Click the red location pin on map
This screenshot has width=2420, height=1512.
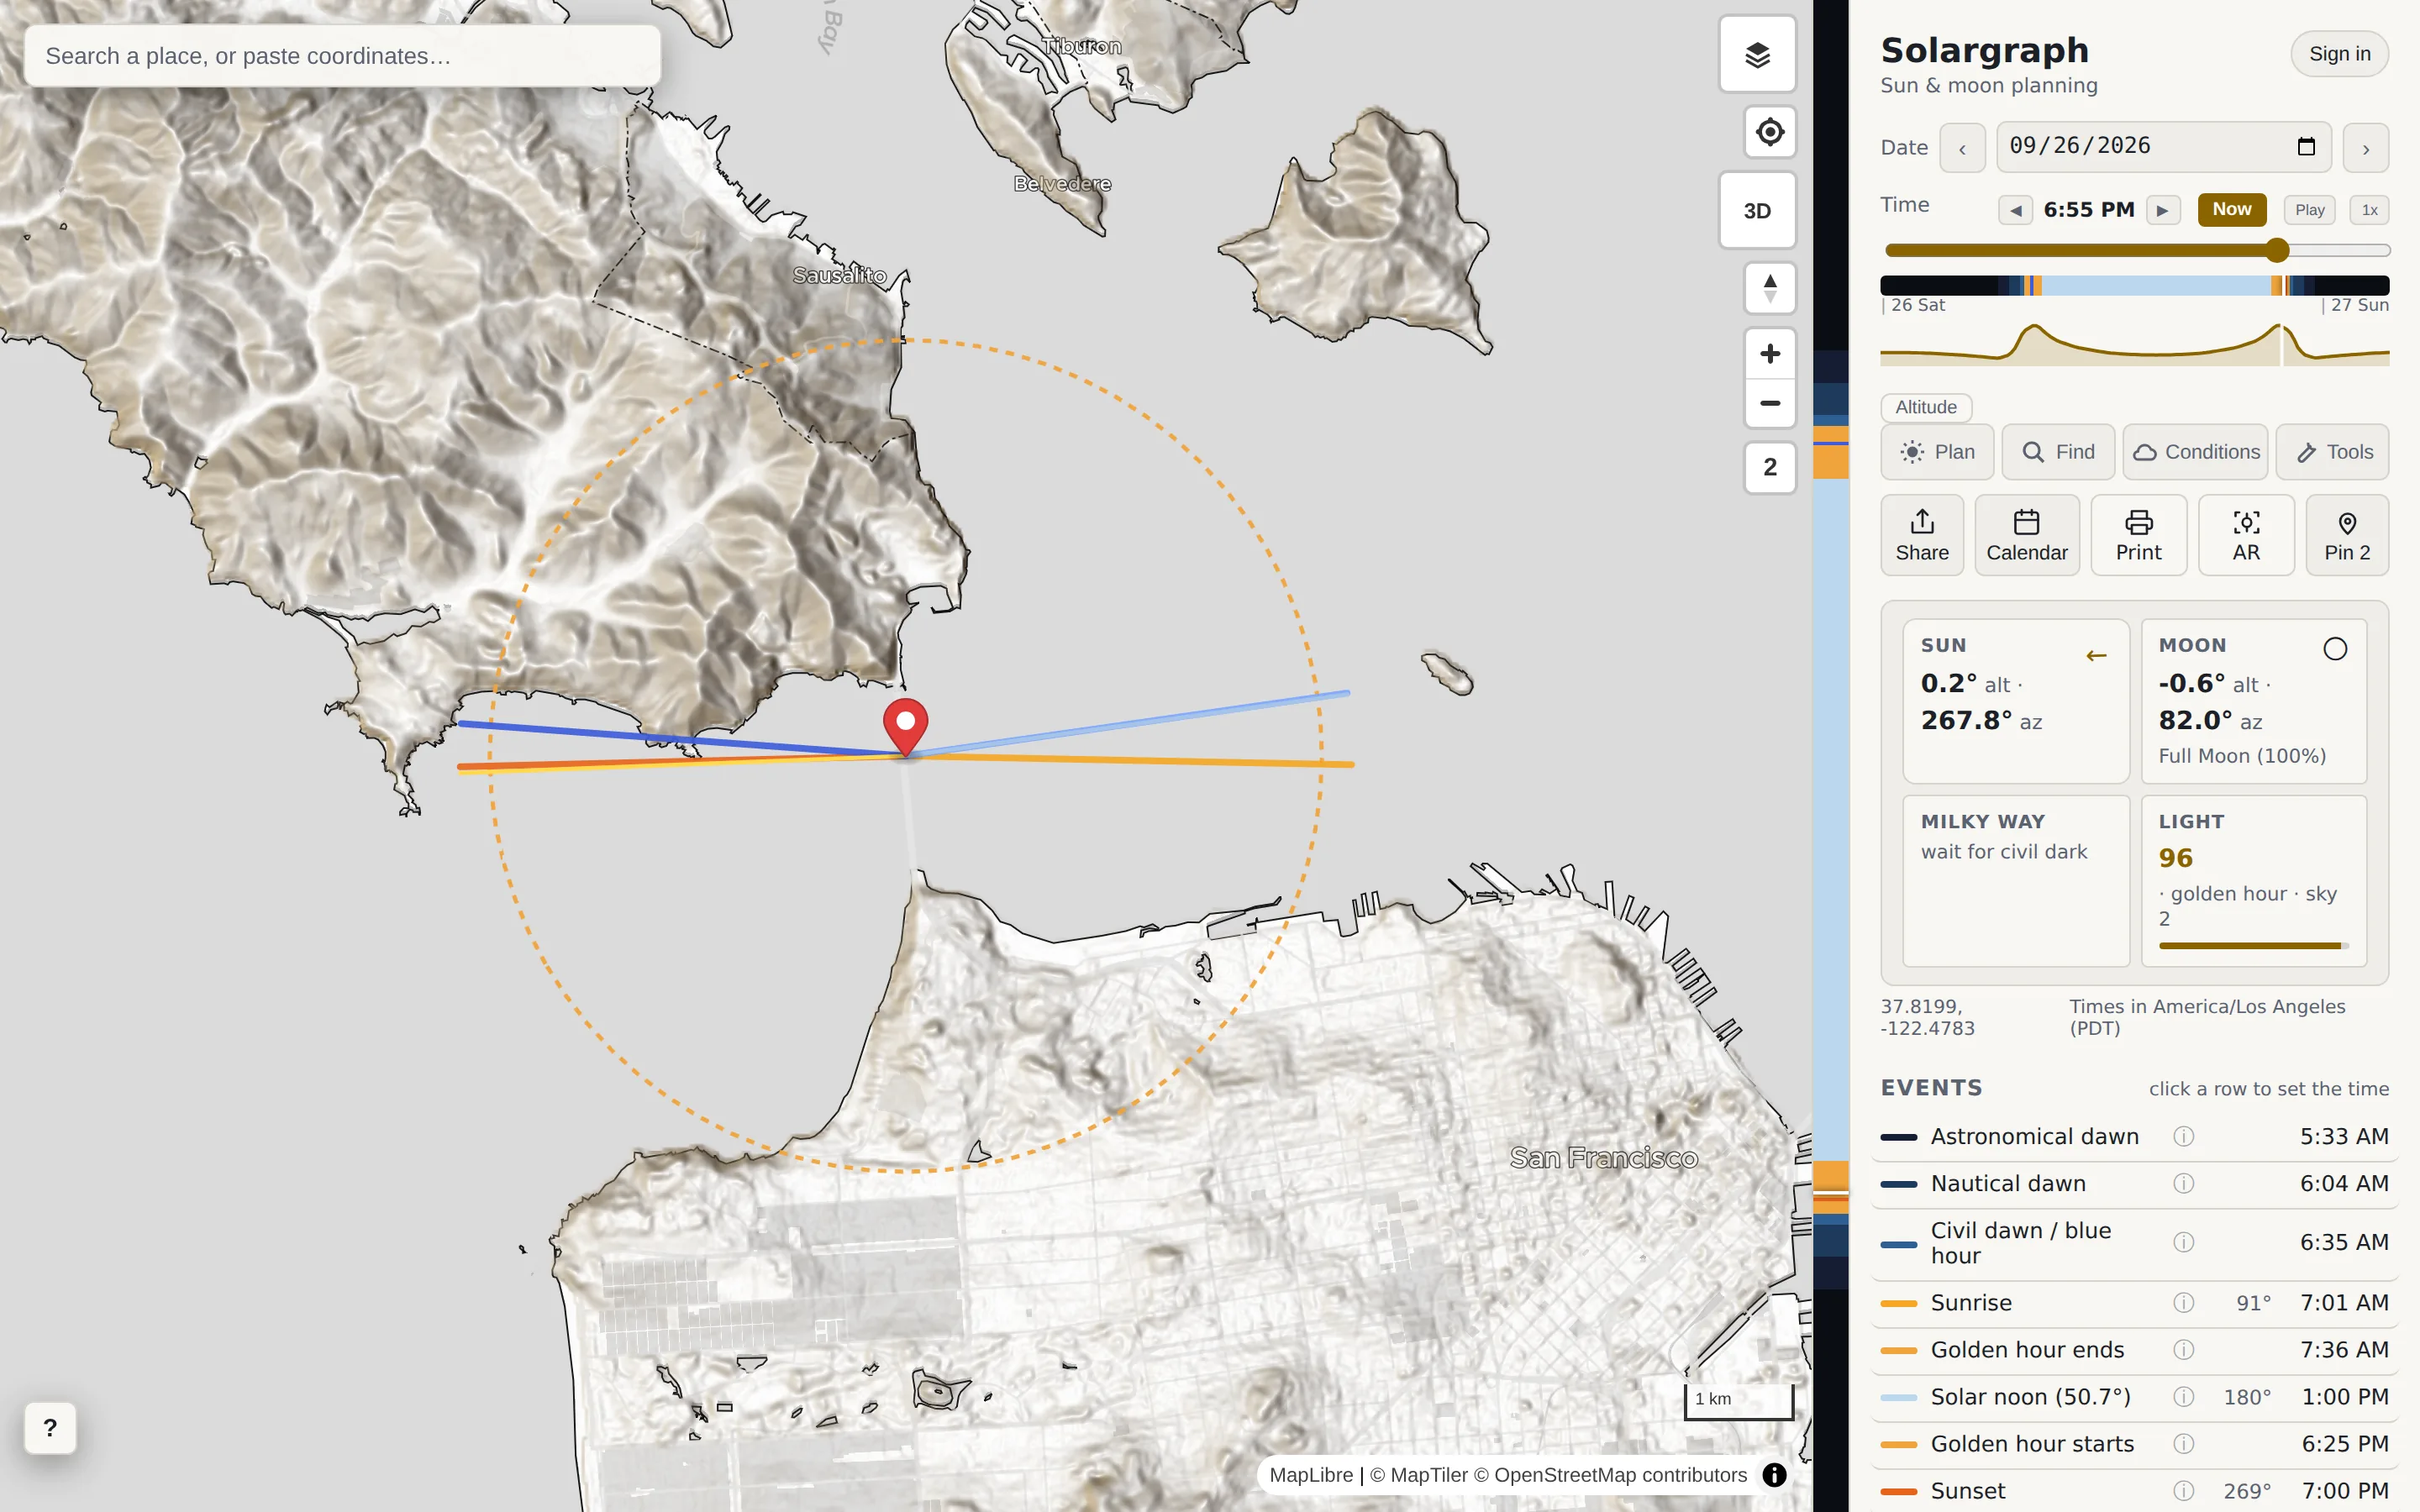click(905, 727)
